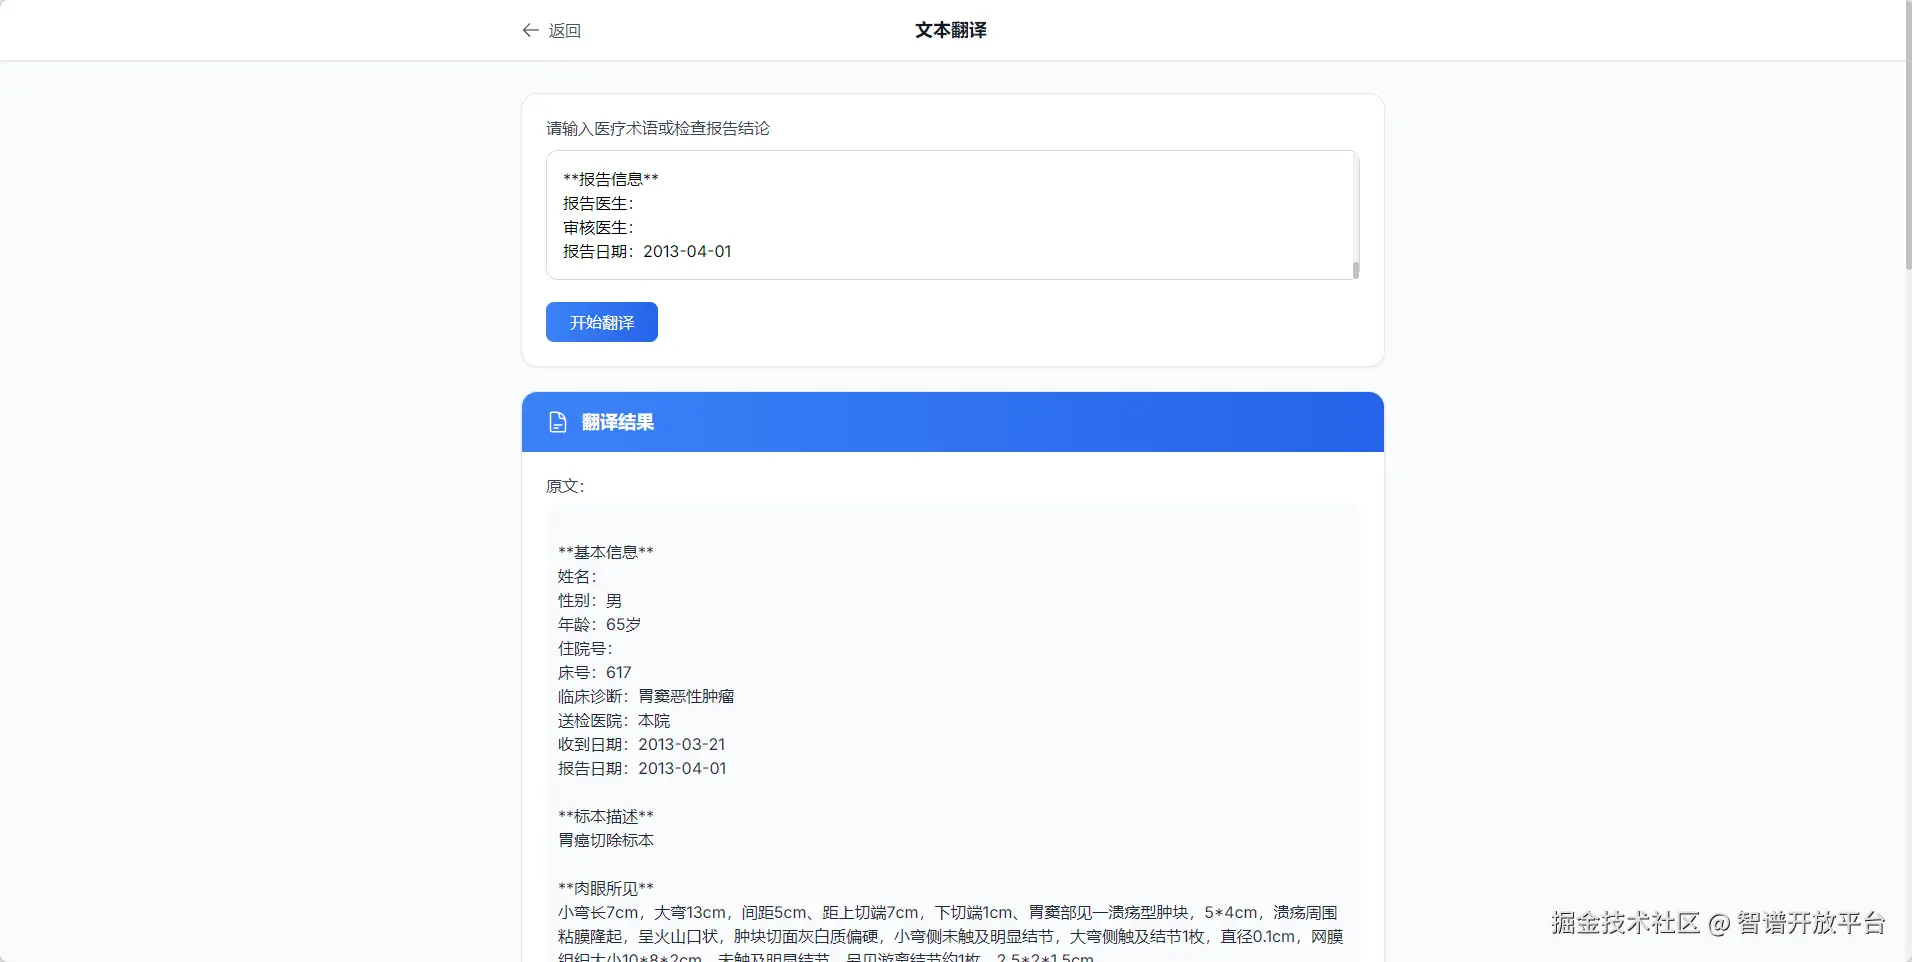This screenshot has width=1912, height=962.
Task: Click the **标本描述** heading in results
Action: click(606, 816)
